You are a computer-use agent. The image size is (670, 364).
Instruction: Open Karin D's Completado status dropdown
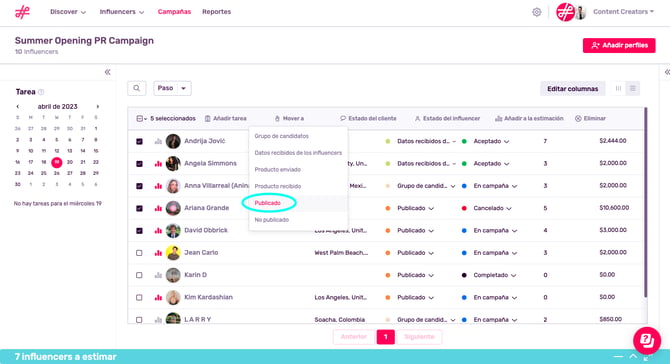tap(494, 275)
